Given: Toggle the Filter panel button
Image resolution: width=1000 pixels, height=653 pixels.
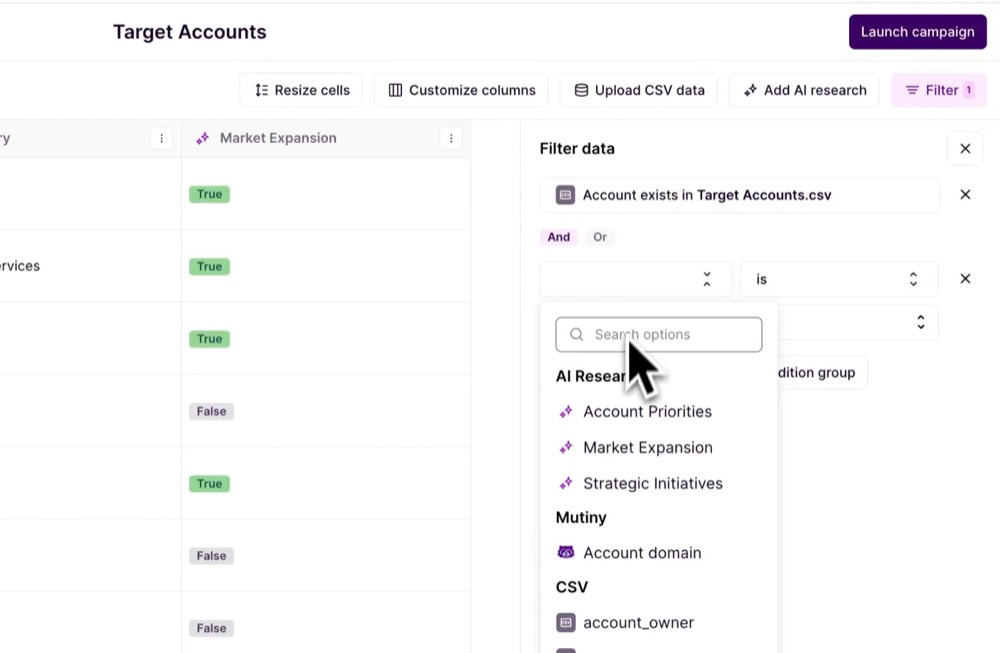Looking at the screenshot, I should 938,90.
